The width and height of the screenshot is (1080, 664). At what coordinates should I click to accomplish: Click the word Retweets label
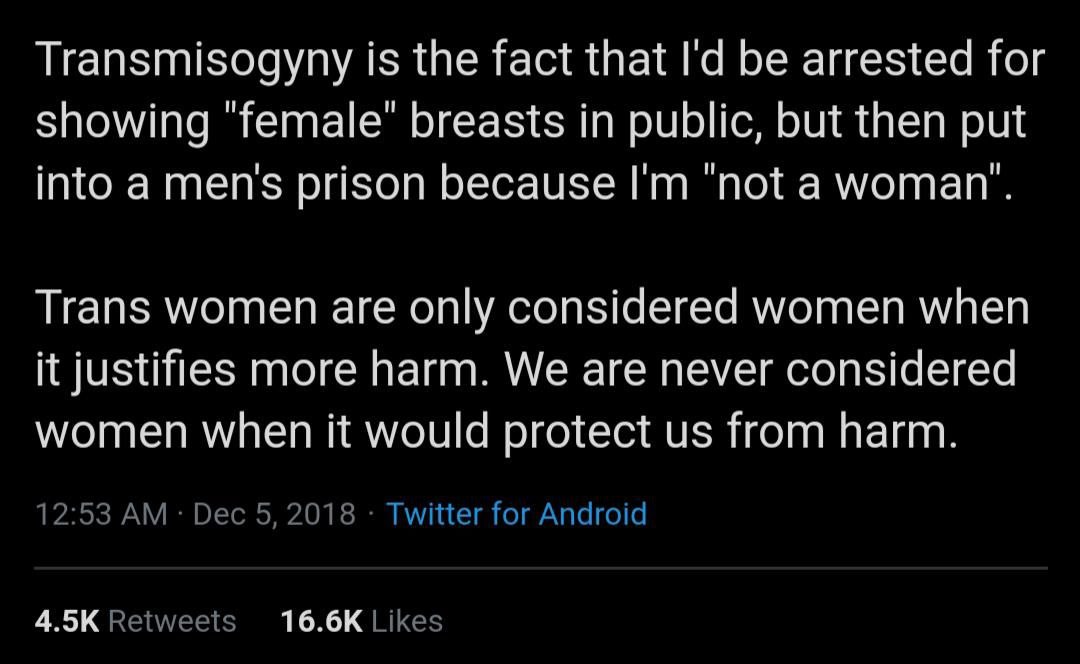[172, 621]
